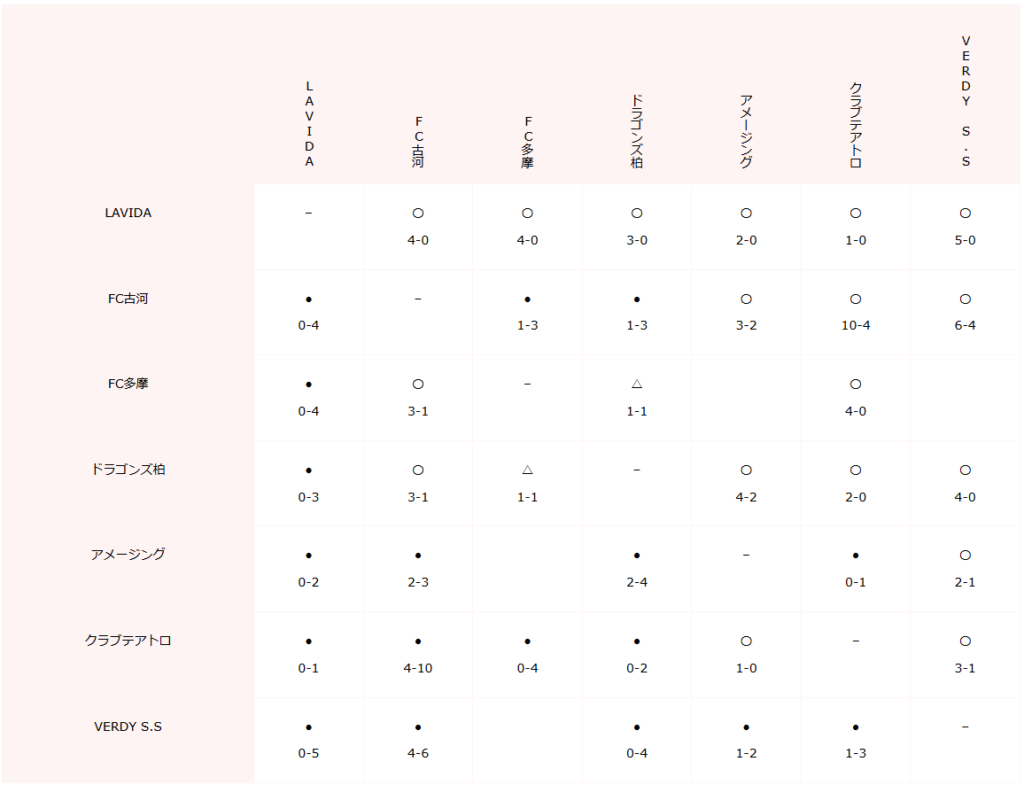Click the loss dot above FC古河's 0-4
The image size is (1024, 785).
(308, 299)
